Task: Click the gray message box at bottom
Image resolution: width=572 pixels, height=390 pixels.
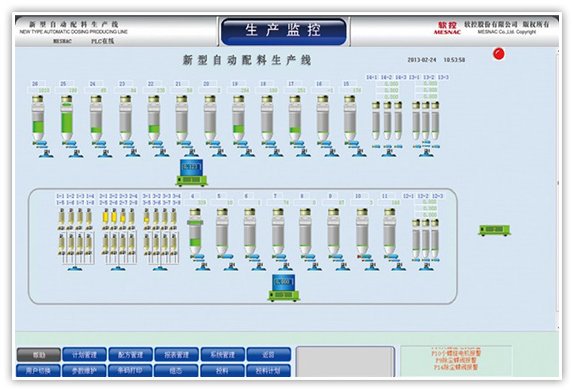Action: (x=345, y=362)
